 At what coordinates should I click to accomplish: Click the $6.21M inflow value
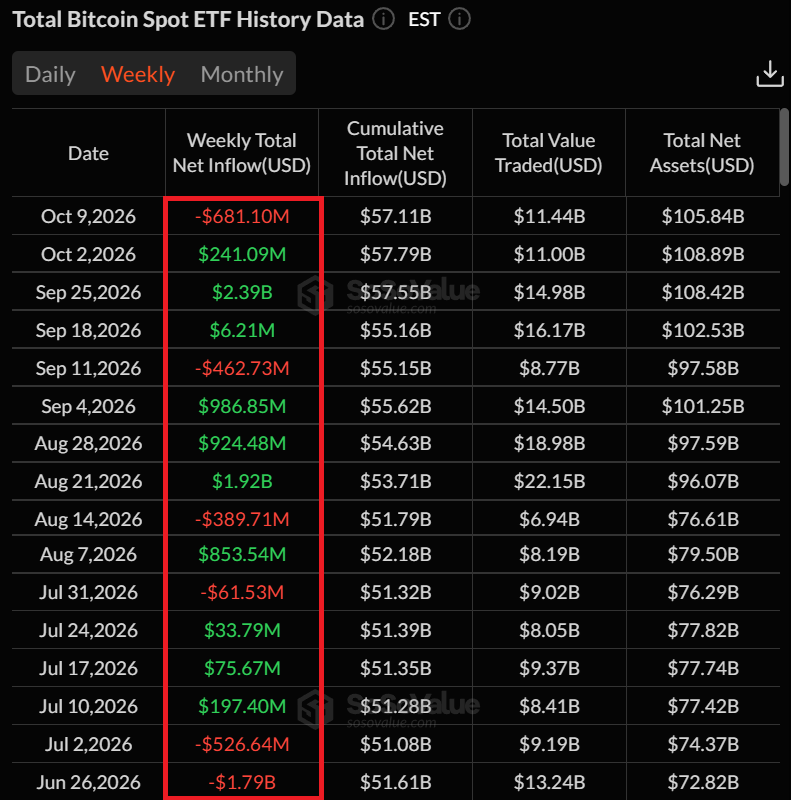(242, 330)
